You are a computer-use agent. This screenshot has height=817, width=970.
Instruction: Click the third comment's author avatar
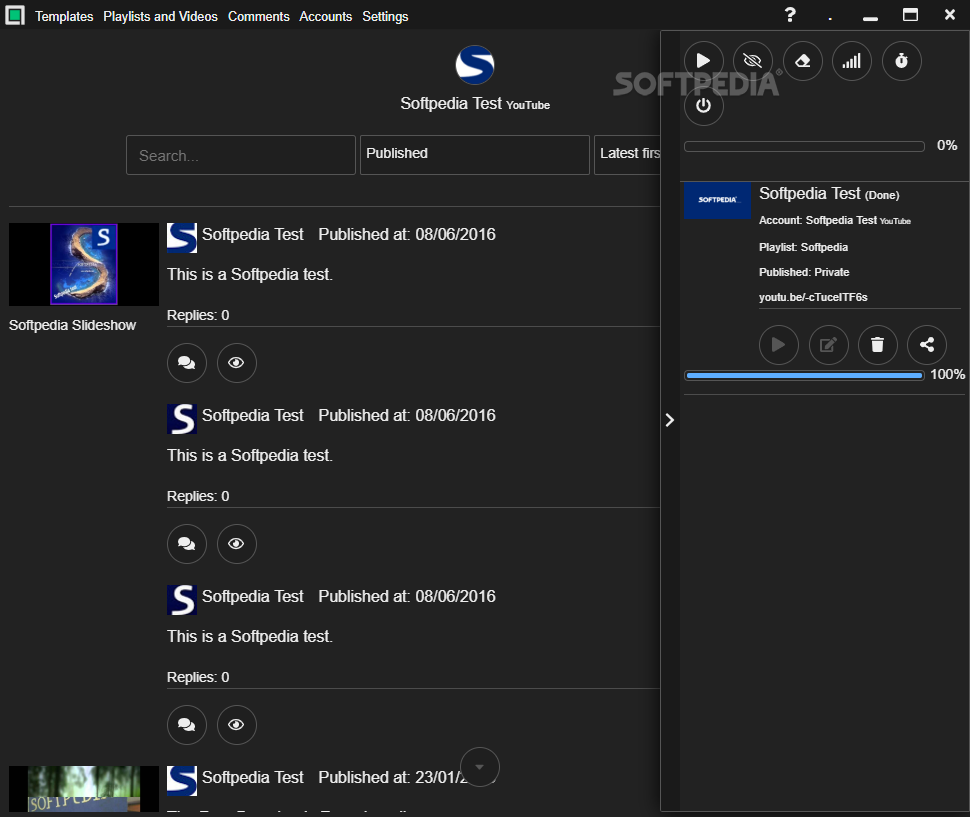[x=182, y=600]
